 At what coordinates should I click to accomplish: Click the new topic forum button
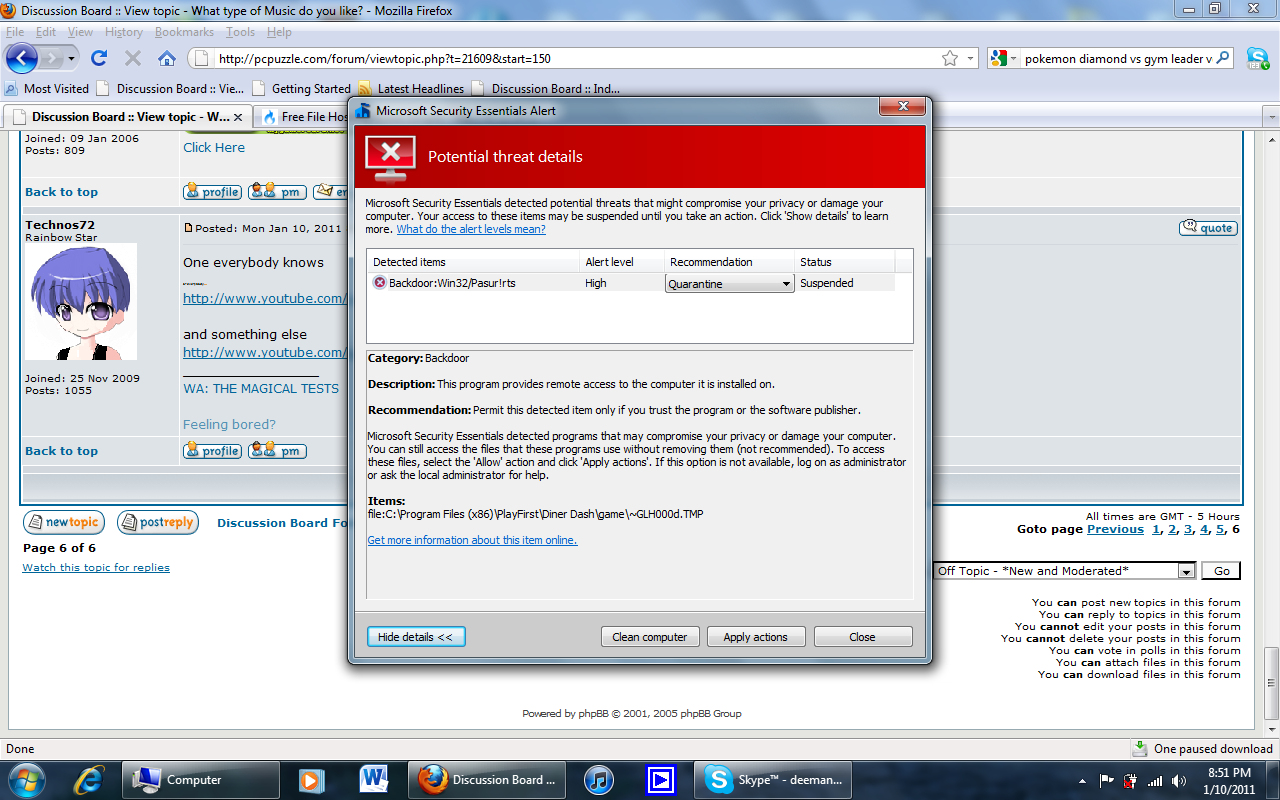(x=64, y=522)
